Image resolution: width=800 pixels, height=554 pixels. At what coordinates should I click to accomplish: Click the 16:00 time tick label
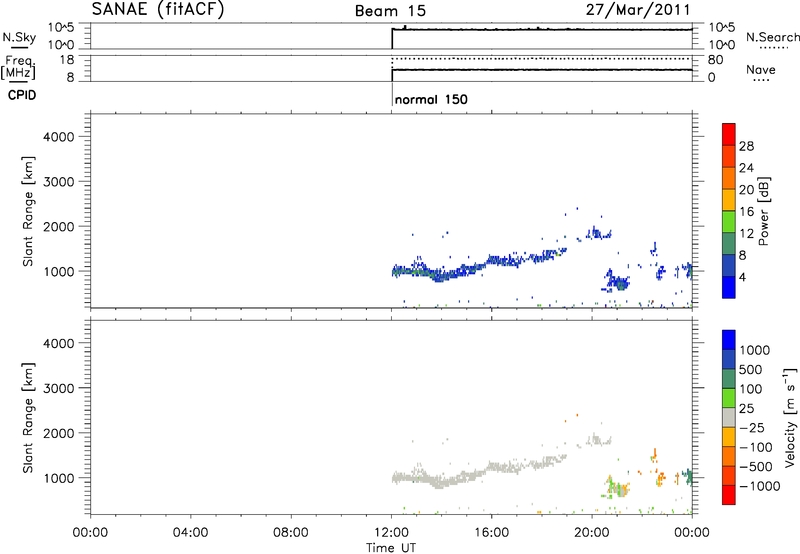pyautogui.click(x=491, y=533)
